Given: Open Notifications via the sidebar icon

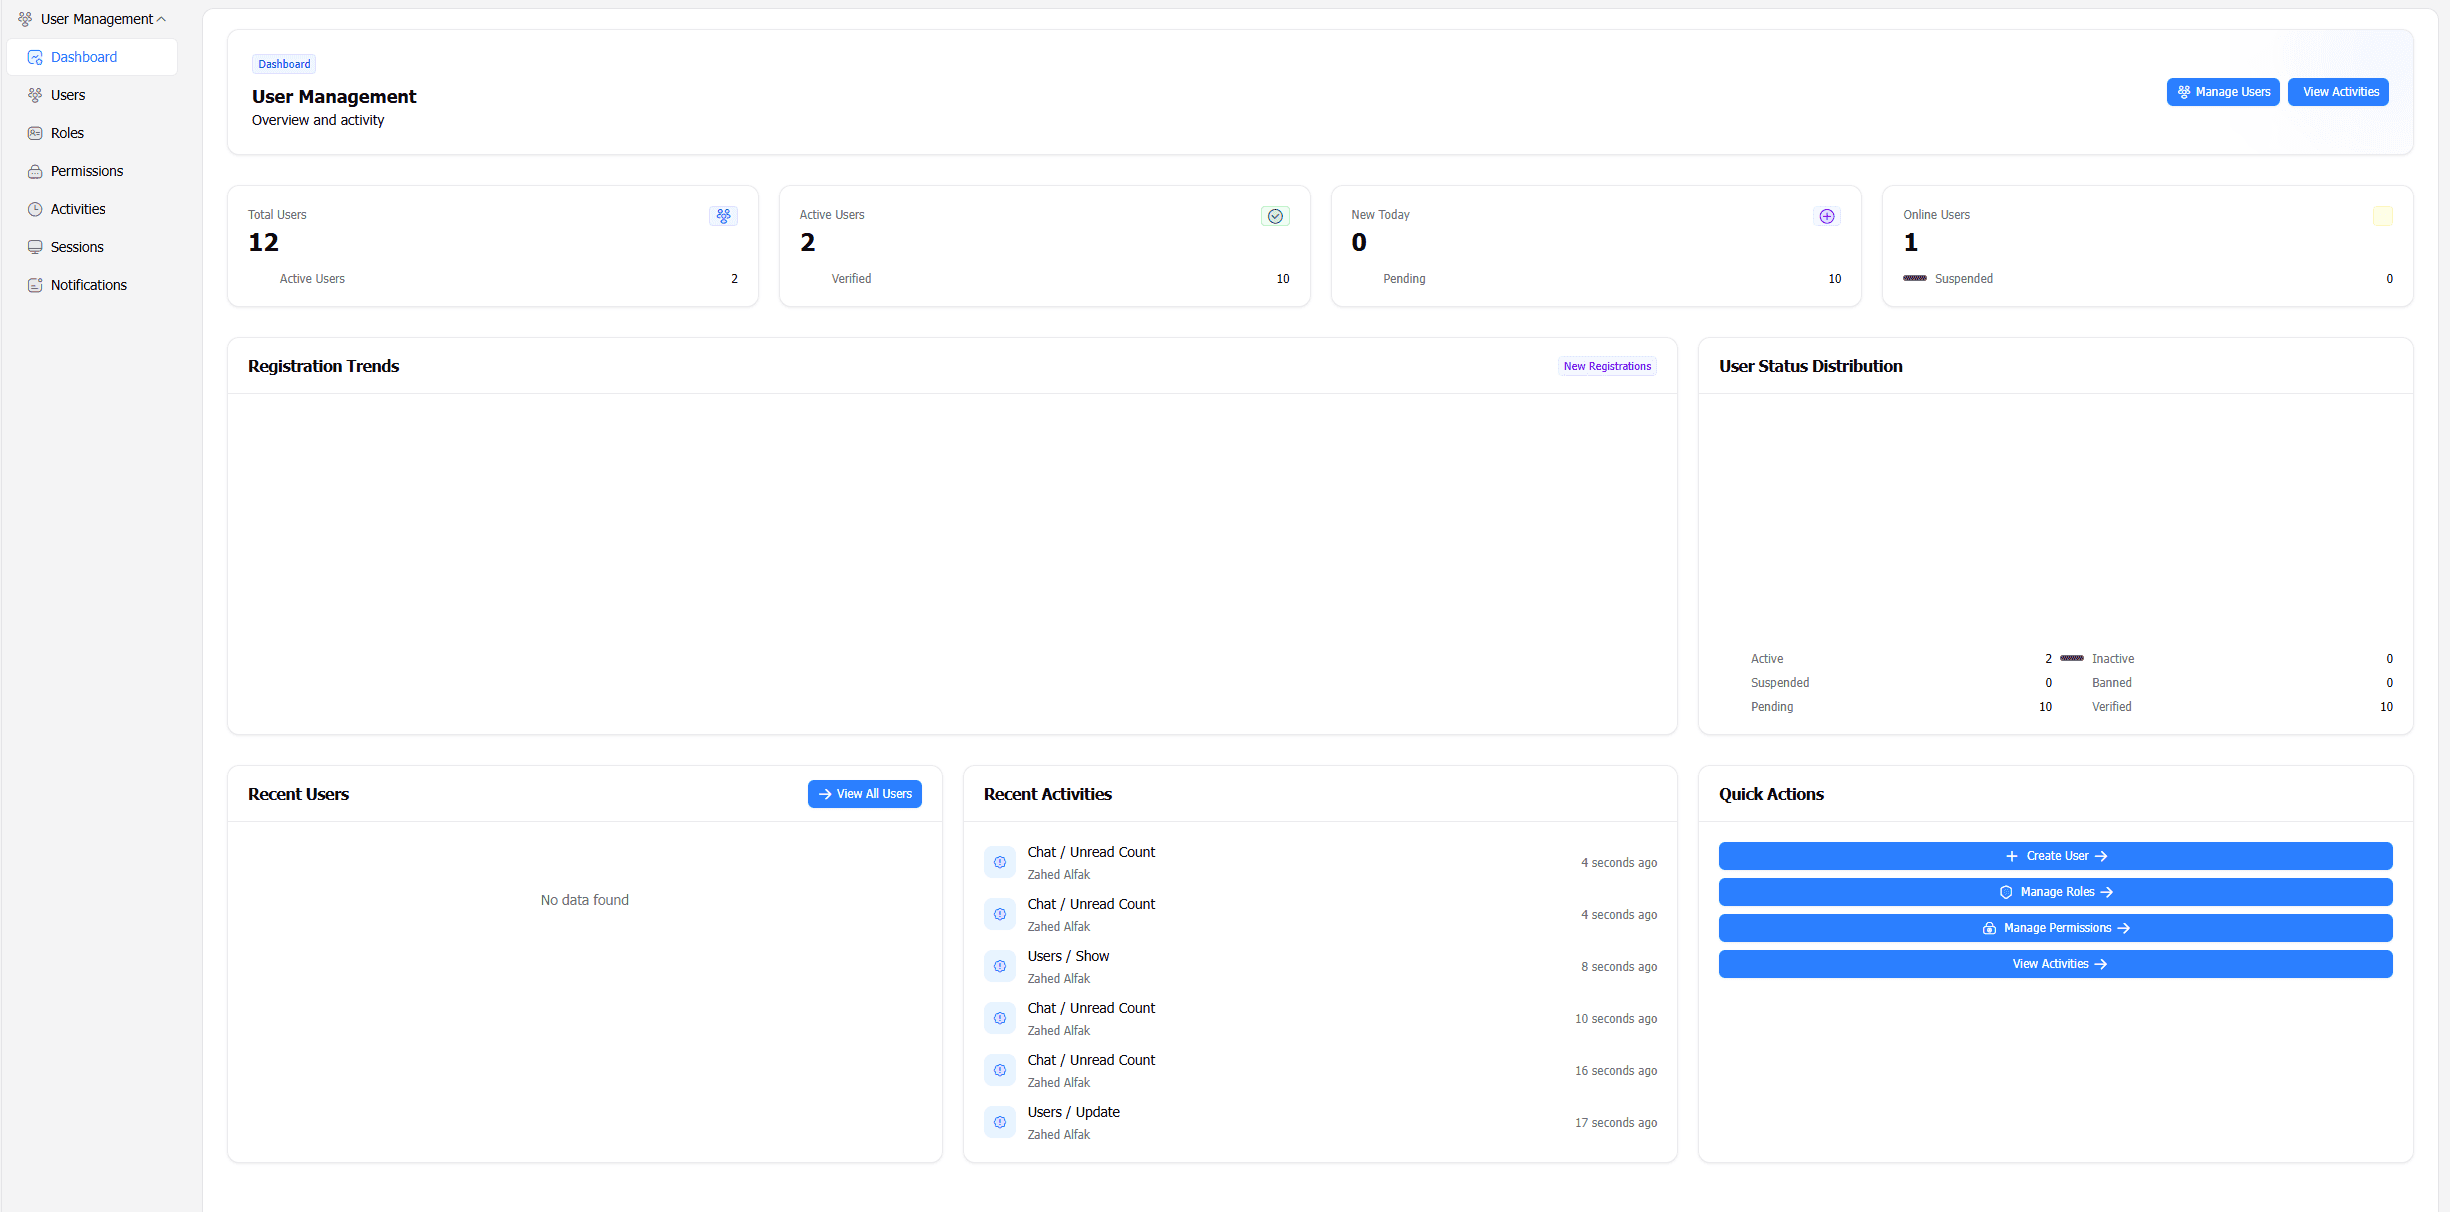Looking at the screenshot, I should [x=35, y=284].
